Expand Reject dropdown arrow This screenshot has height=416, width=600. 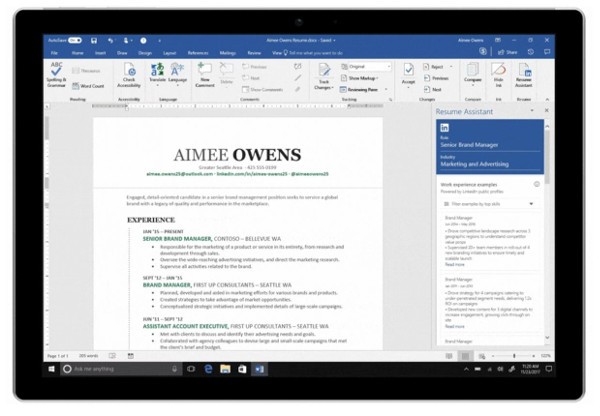(451, 67)
